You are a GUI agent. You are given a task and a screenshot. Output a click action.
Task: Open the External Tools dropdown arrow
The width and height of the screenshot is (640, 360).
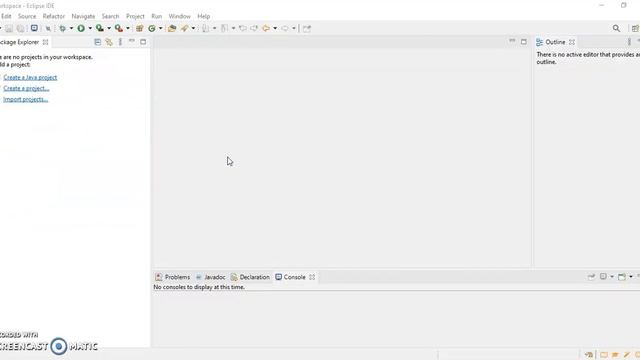tap(128, 28)
